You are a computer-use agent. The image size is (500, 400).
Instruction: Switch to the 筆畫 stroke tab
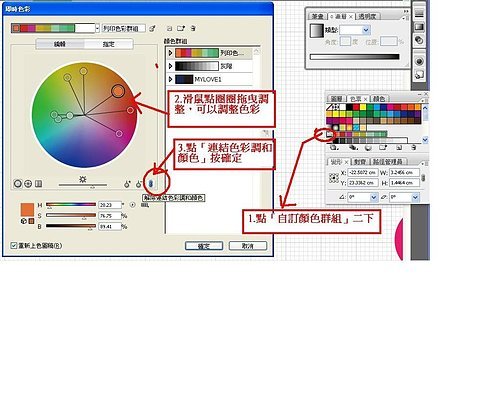(x=317, y=16)
